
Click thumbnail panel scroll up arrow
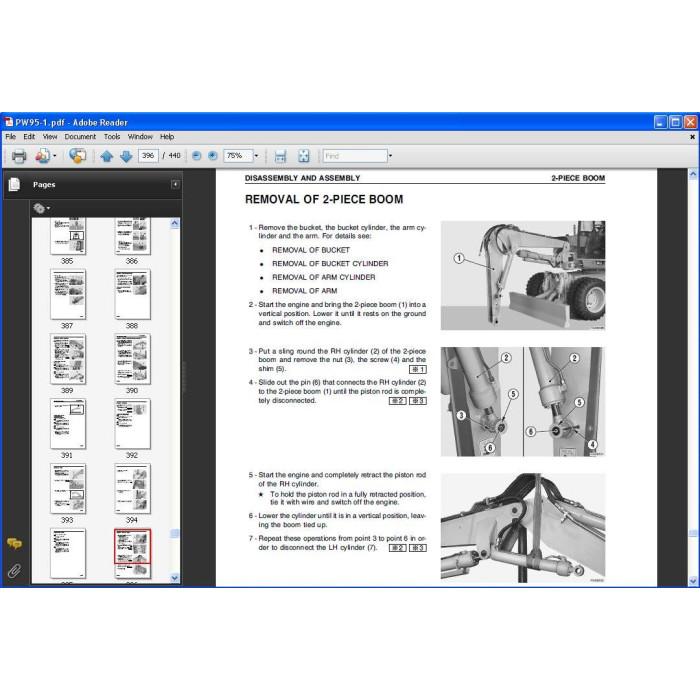click(175, 223)
